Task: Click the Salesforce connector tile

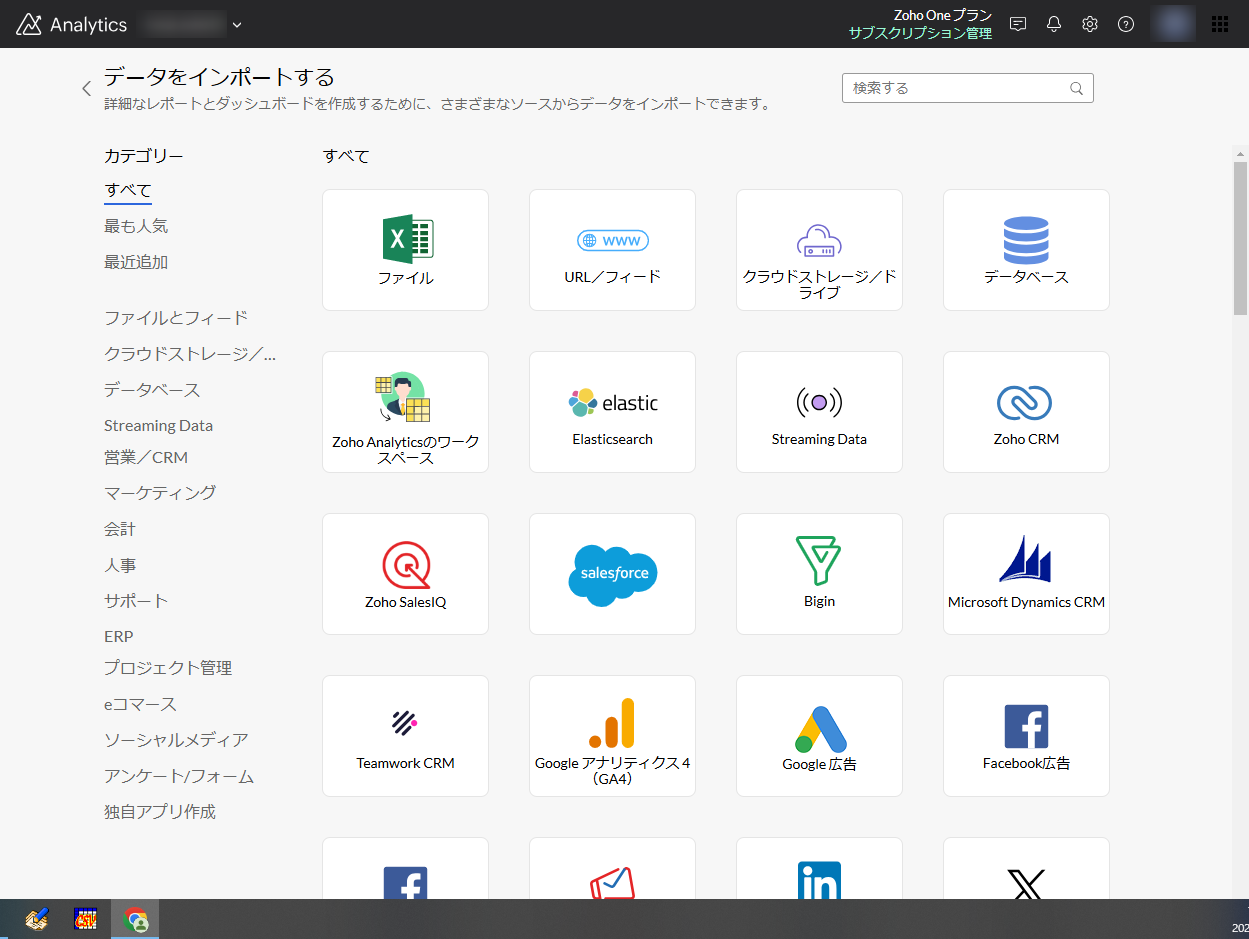Action: [612, 574]
